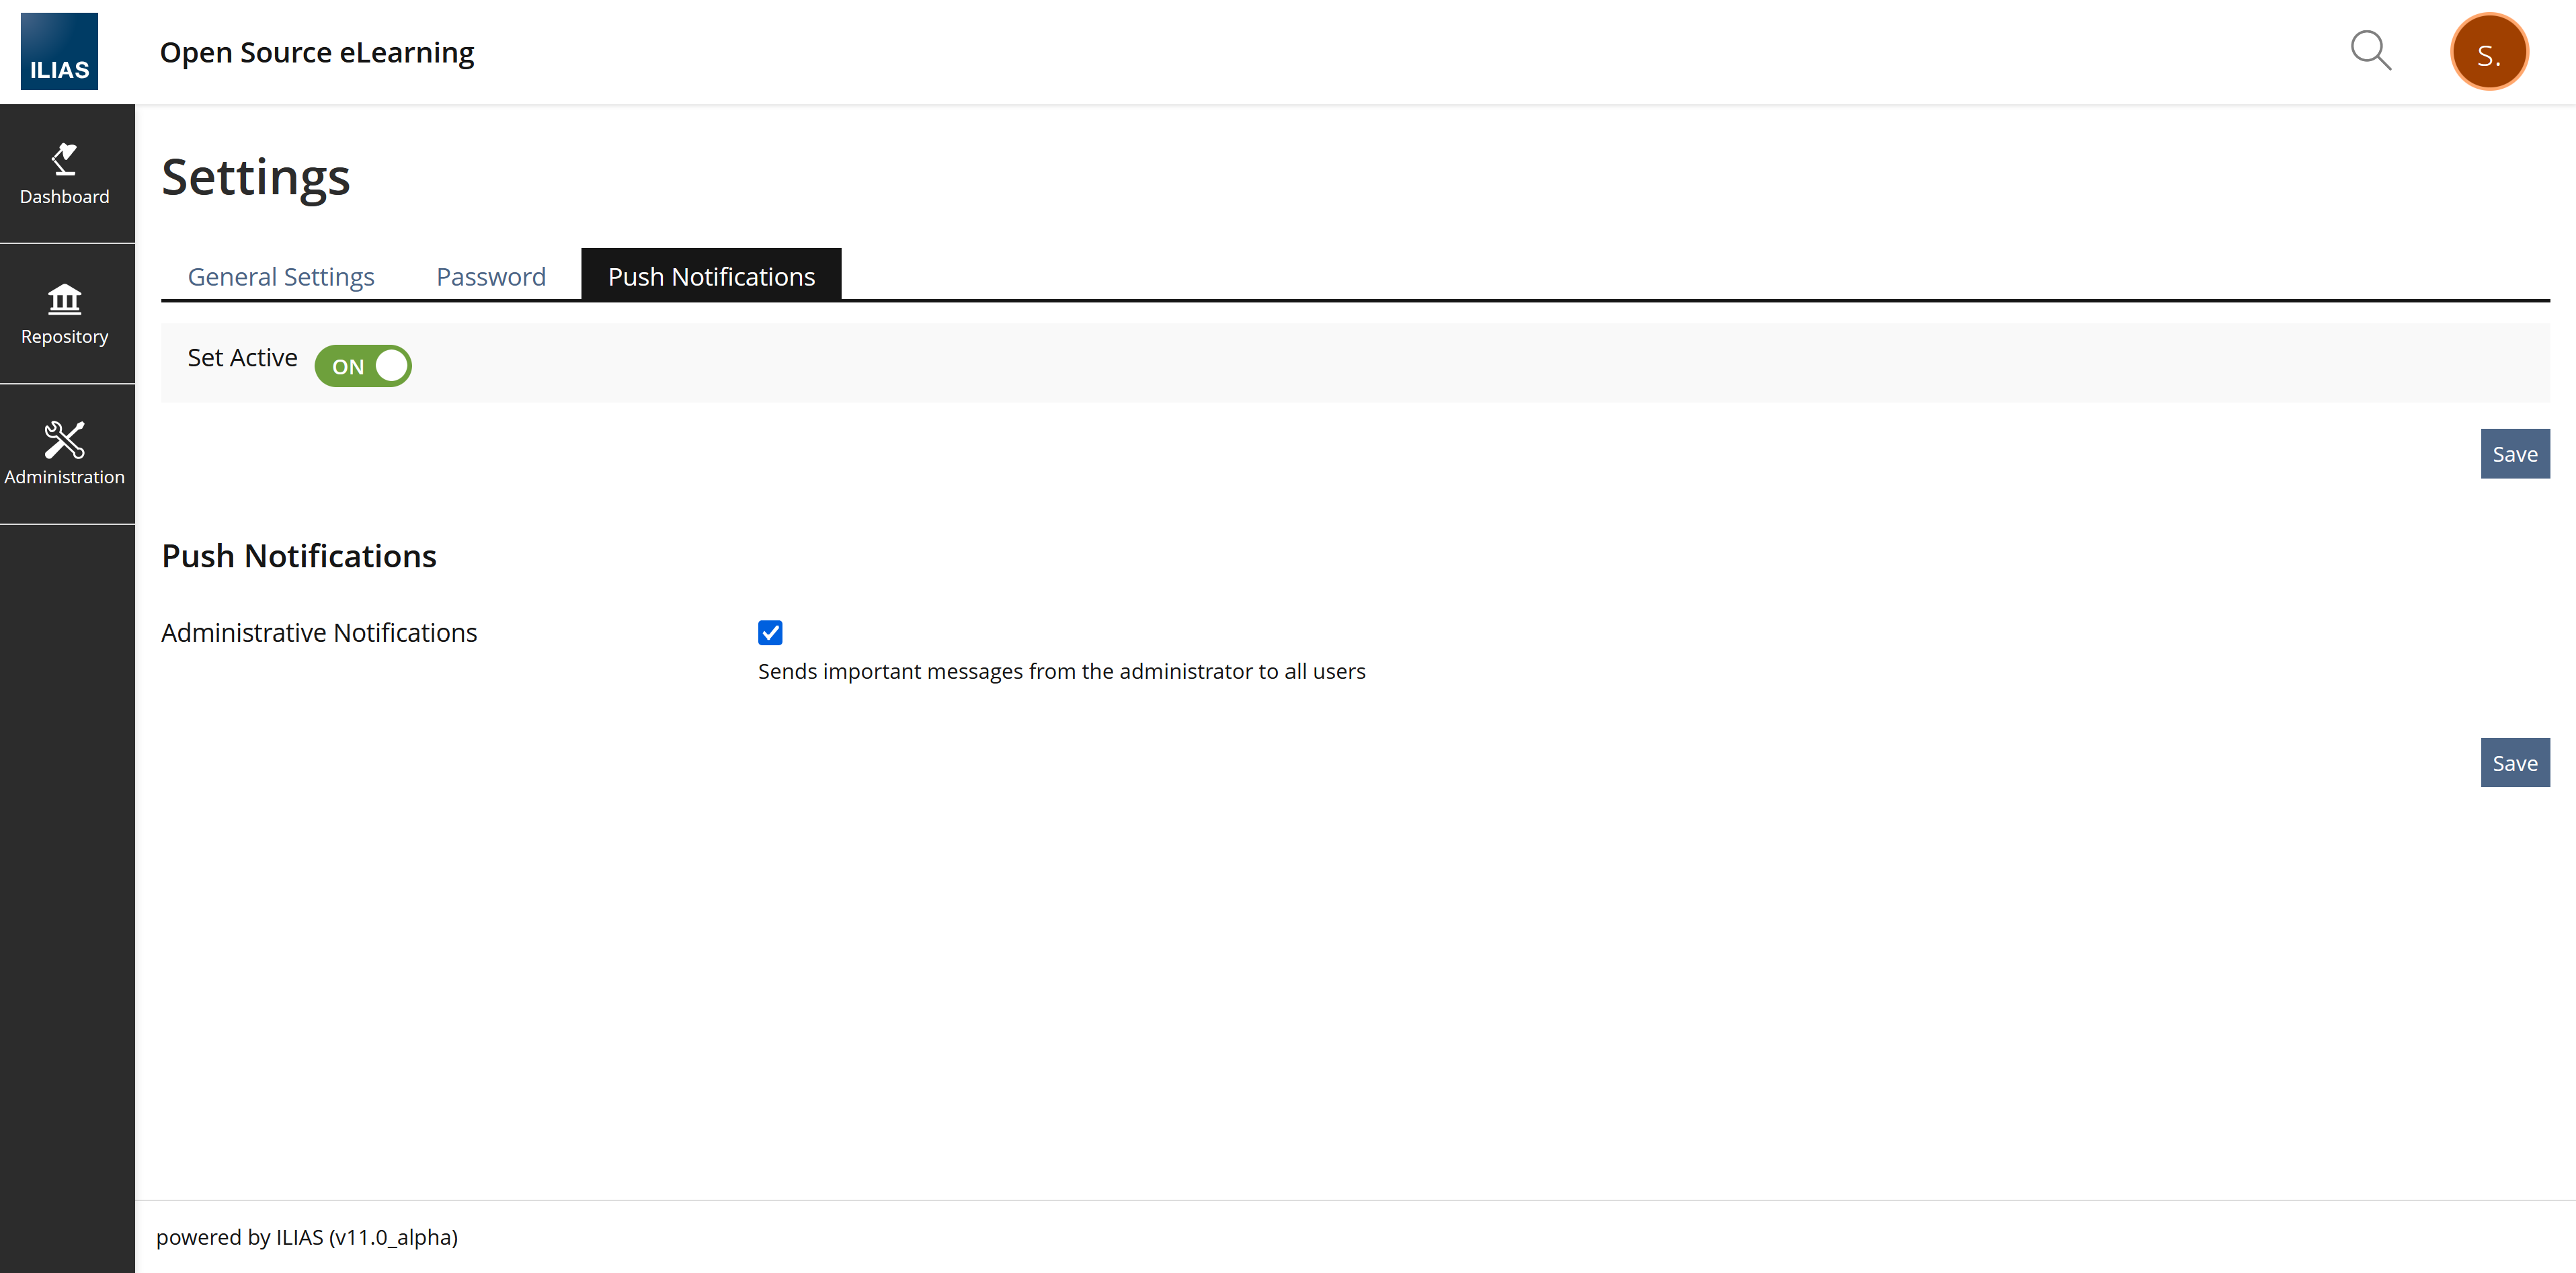The image size is (2576, 1273).
Task: Switch to the General Settings tab
Action: (281, 276)
